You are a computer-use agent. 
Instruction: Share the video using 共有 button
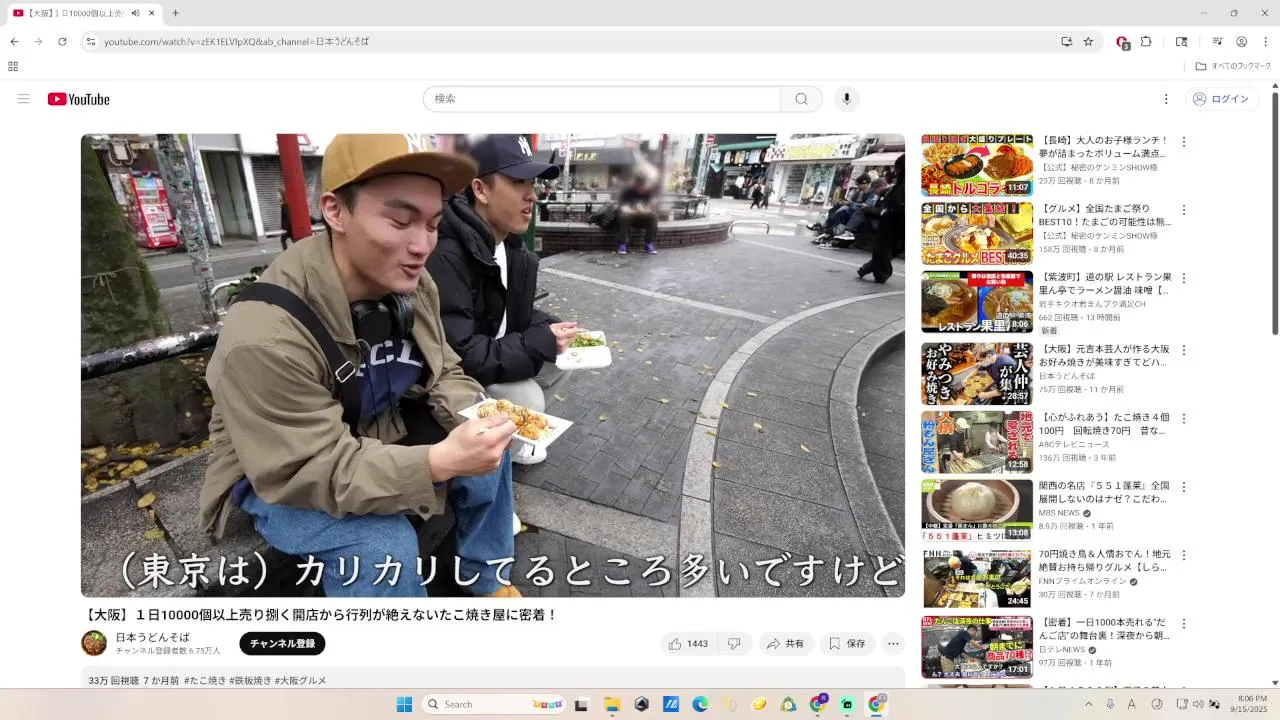[x=786, y=644]
